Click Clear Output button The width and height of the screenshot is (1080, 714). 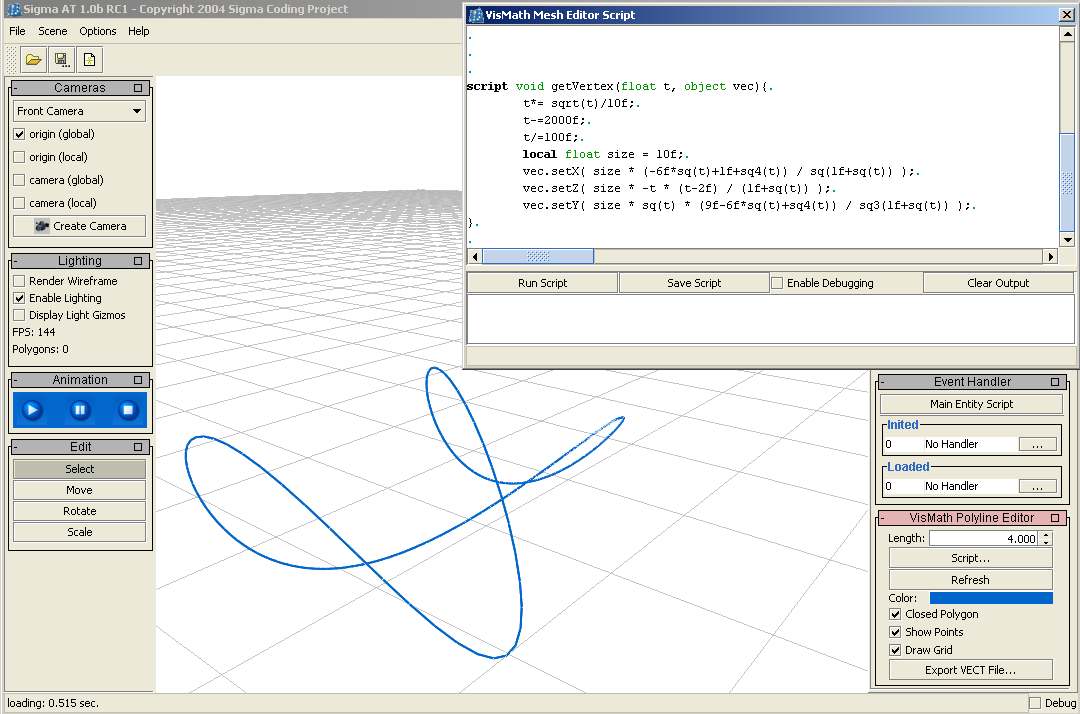(998, 283)
